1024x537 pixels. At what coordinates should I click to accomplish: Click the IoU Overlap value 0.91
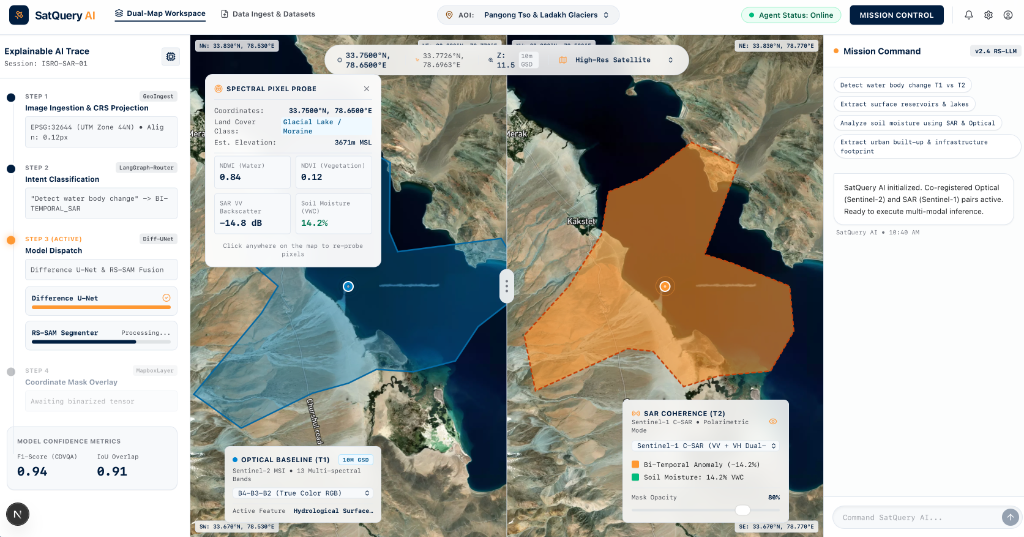point(112,472)
